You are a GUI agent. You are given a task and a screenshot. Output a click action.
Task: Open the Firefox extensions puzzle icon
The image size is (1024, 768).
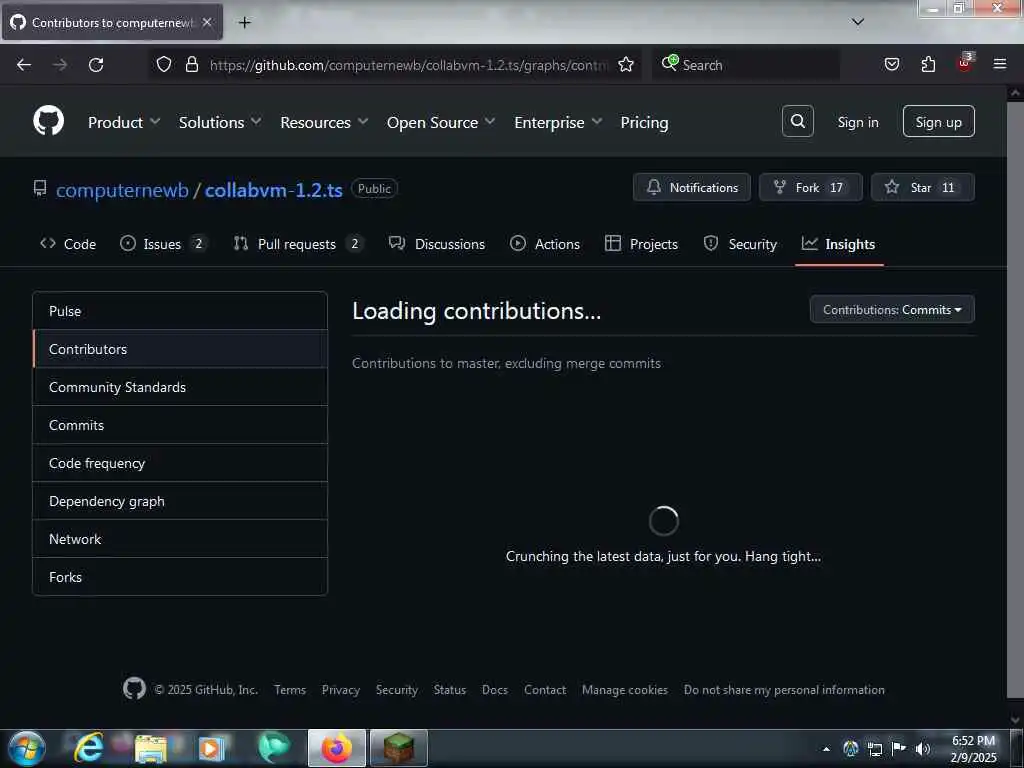pyautogui.click(x=928, y=64)
